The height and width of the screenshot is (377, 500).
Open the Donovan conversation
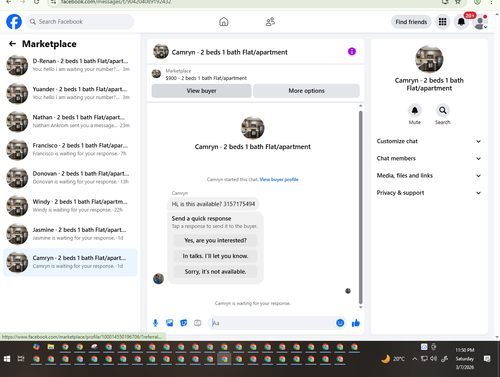coord(70,178)
